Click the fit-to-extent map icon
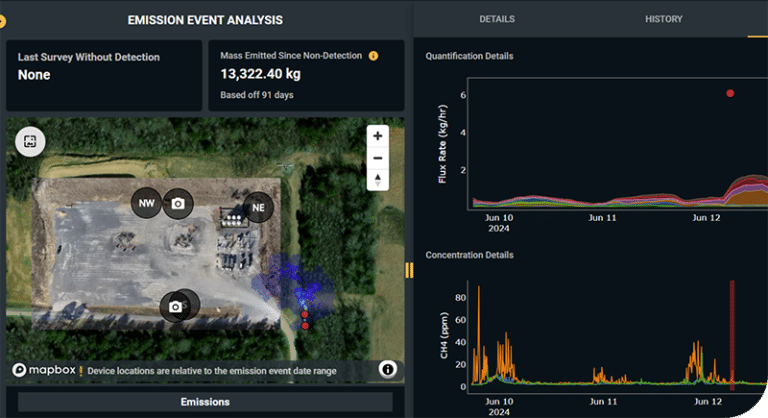Viewport: 768px width, 418px height. point(30,142)
